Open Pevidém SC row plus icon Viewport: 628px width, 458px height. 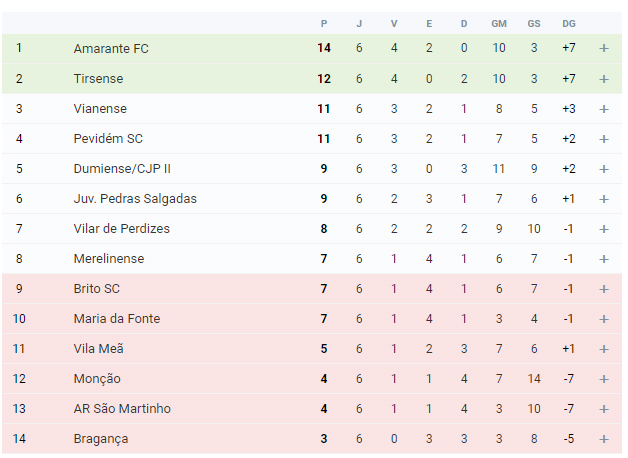coord(604,139)
